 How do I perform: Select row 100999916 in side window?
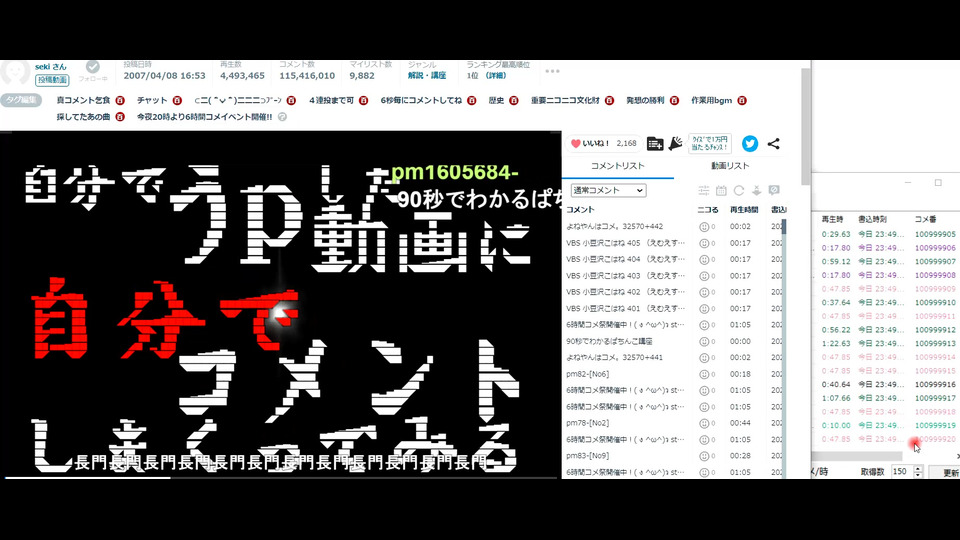(885, 384)
